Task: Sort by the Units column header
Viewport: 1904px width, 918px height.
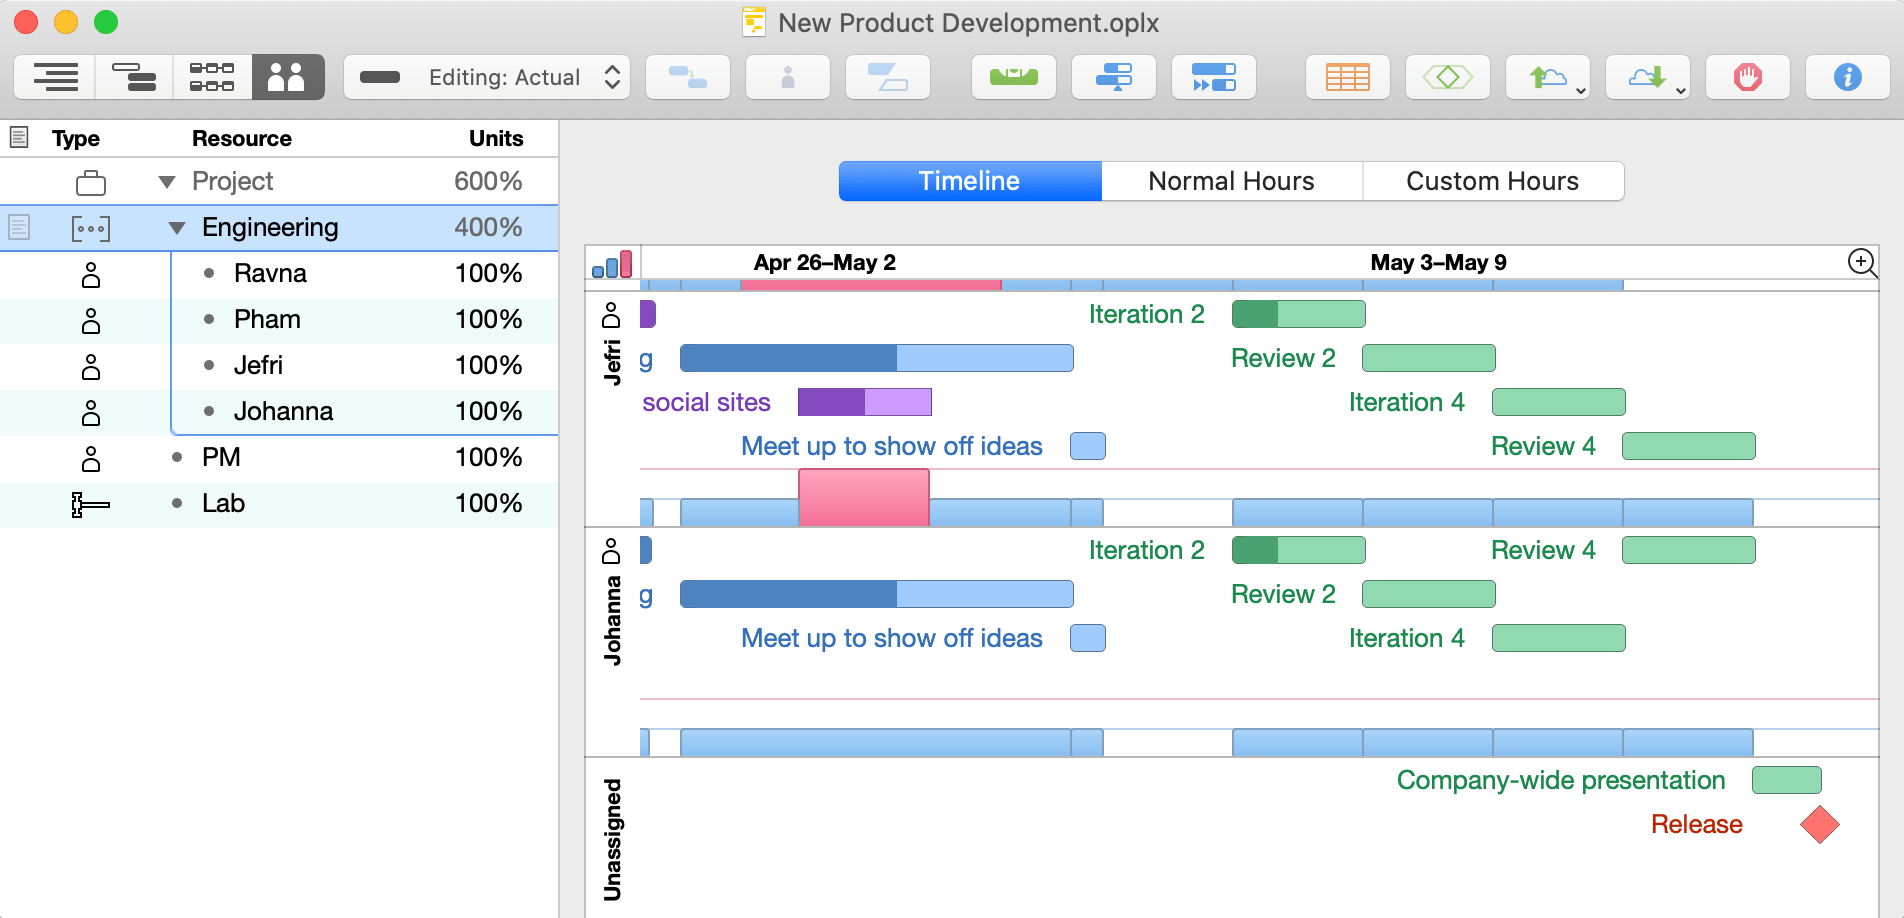Action: click(496, 139)
